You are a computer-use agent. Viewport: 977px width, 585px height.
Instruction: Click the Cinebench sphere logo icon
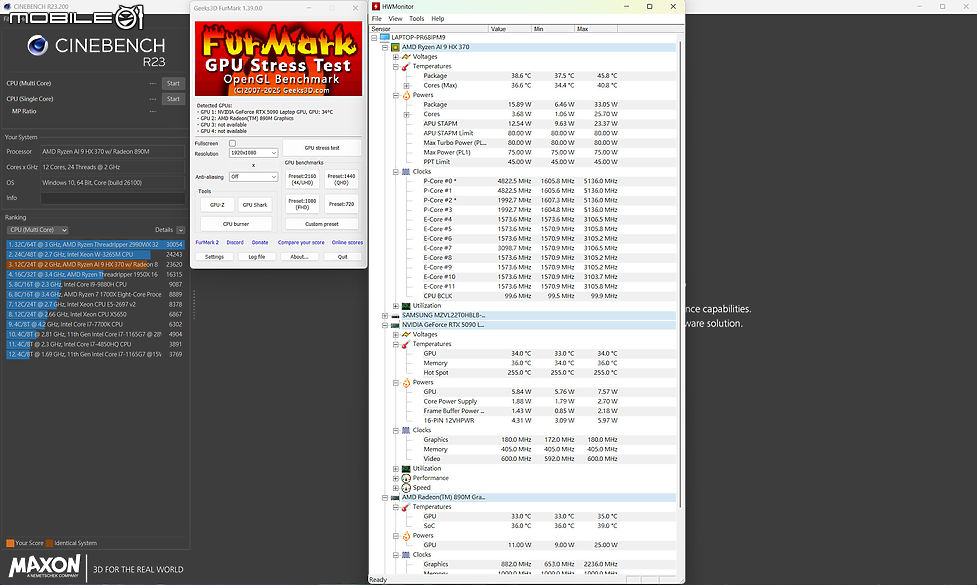[x=37, y=45]
